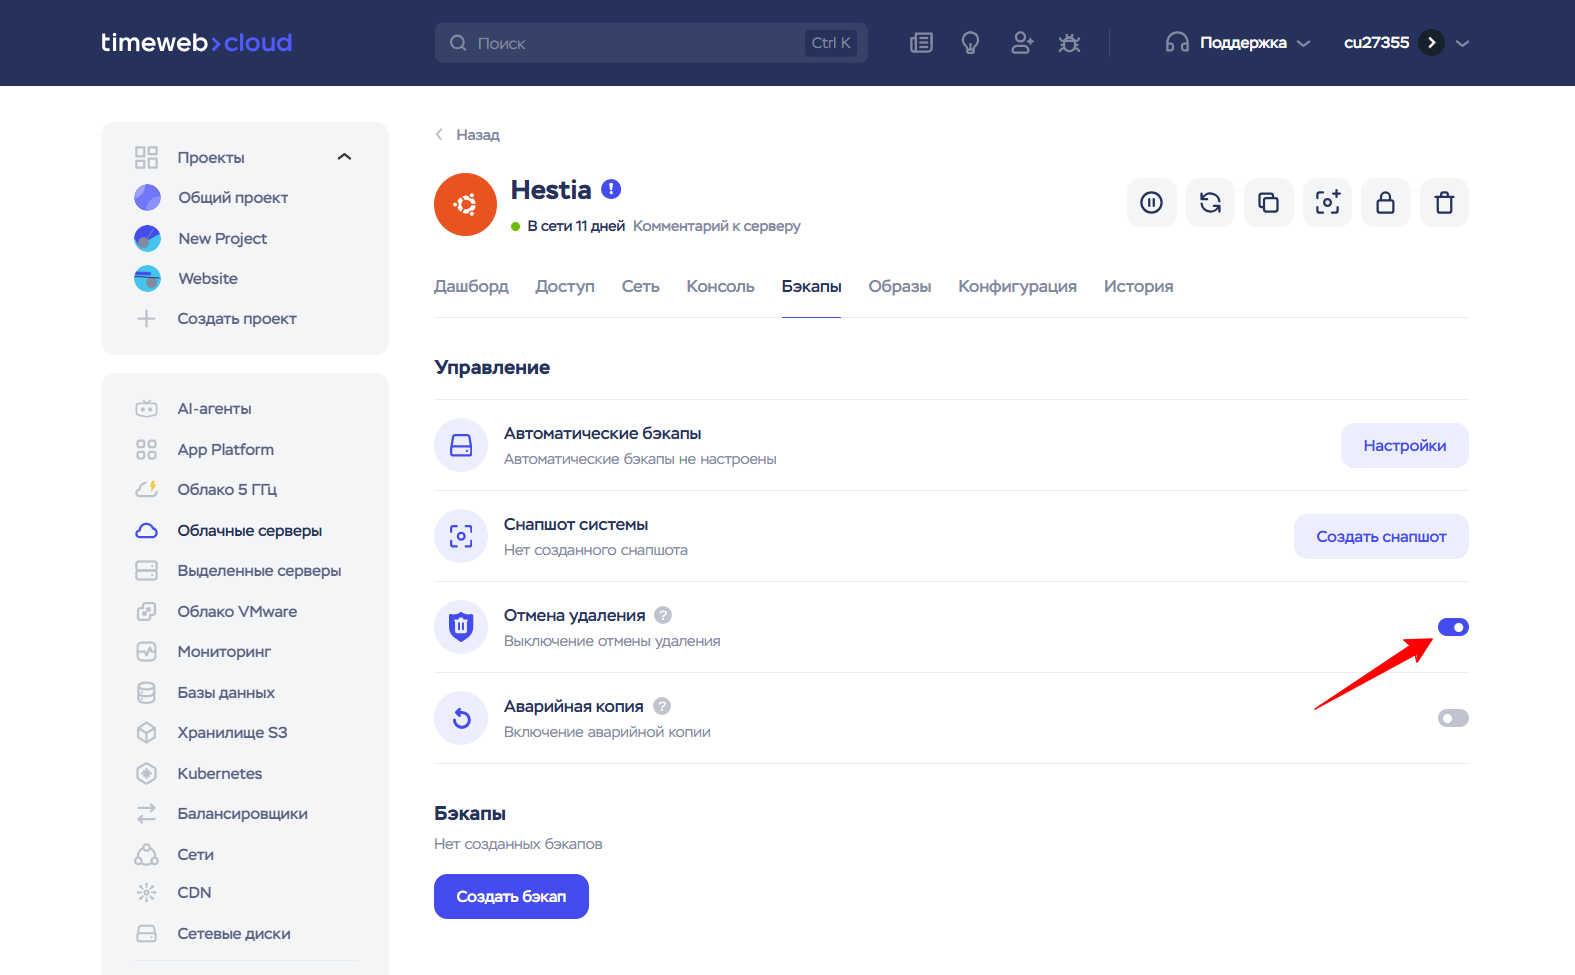
Task: Click the AI-агенты sidebar icon
Action: click(146, 408)
